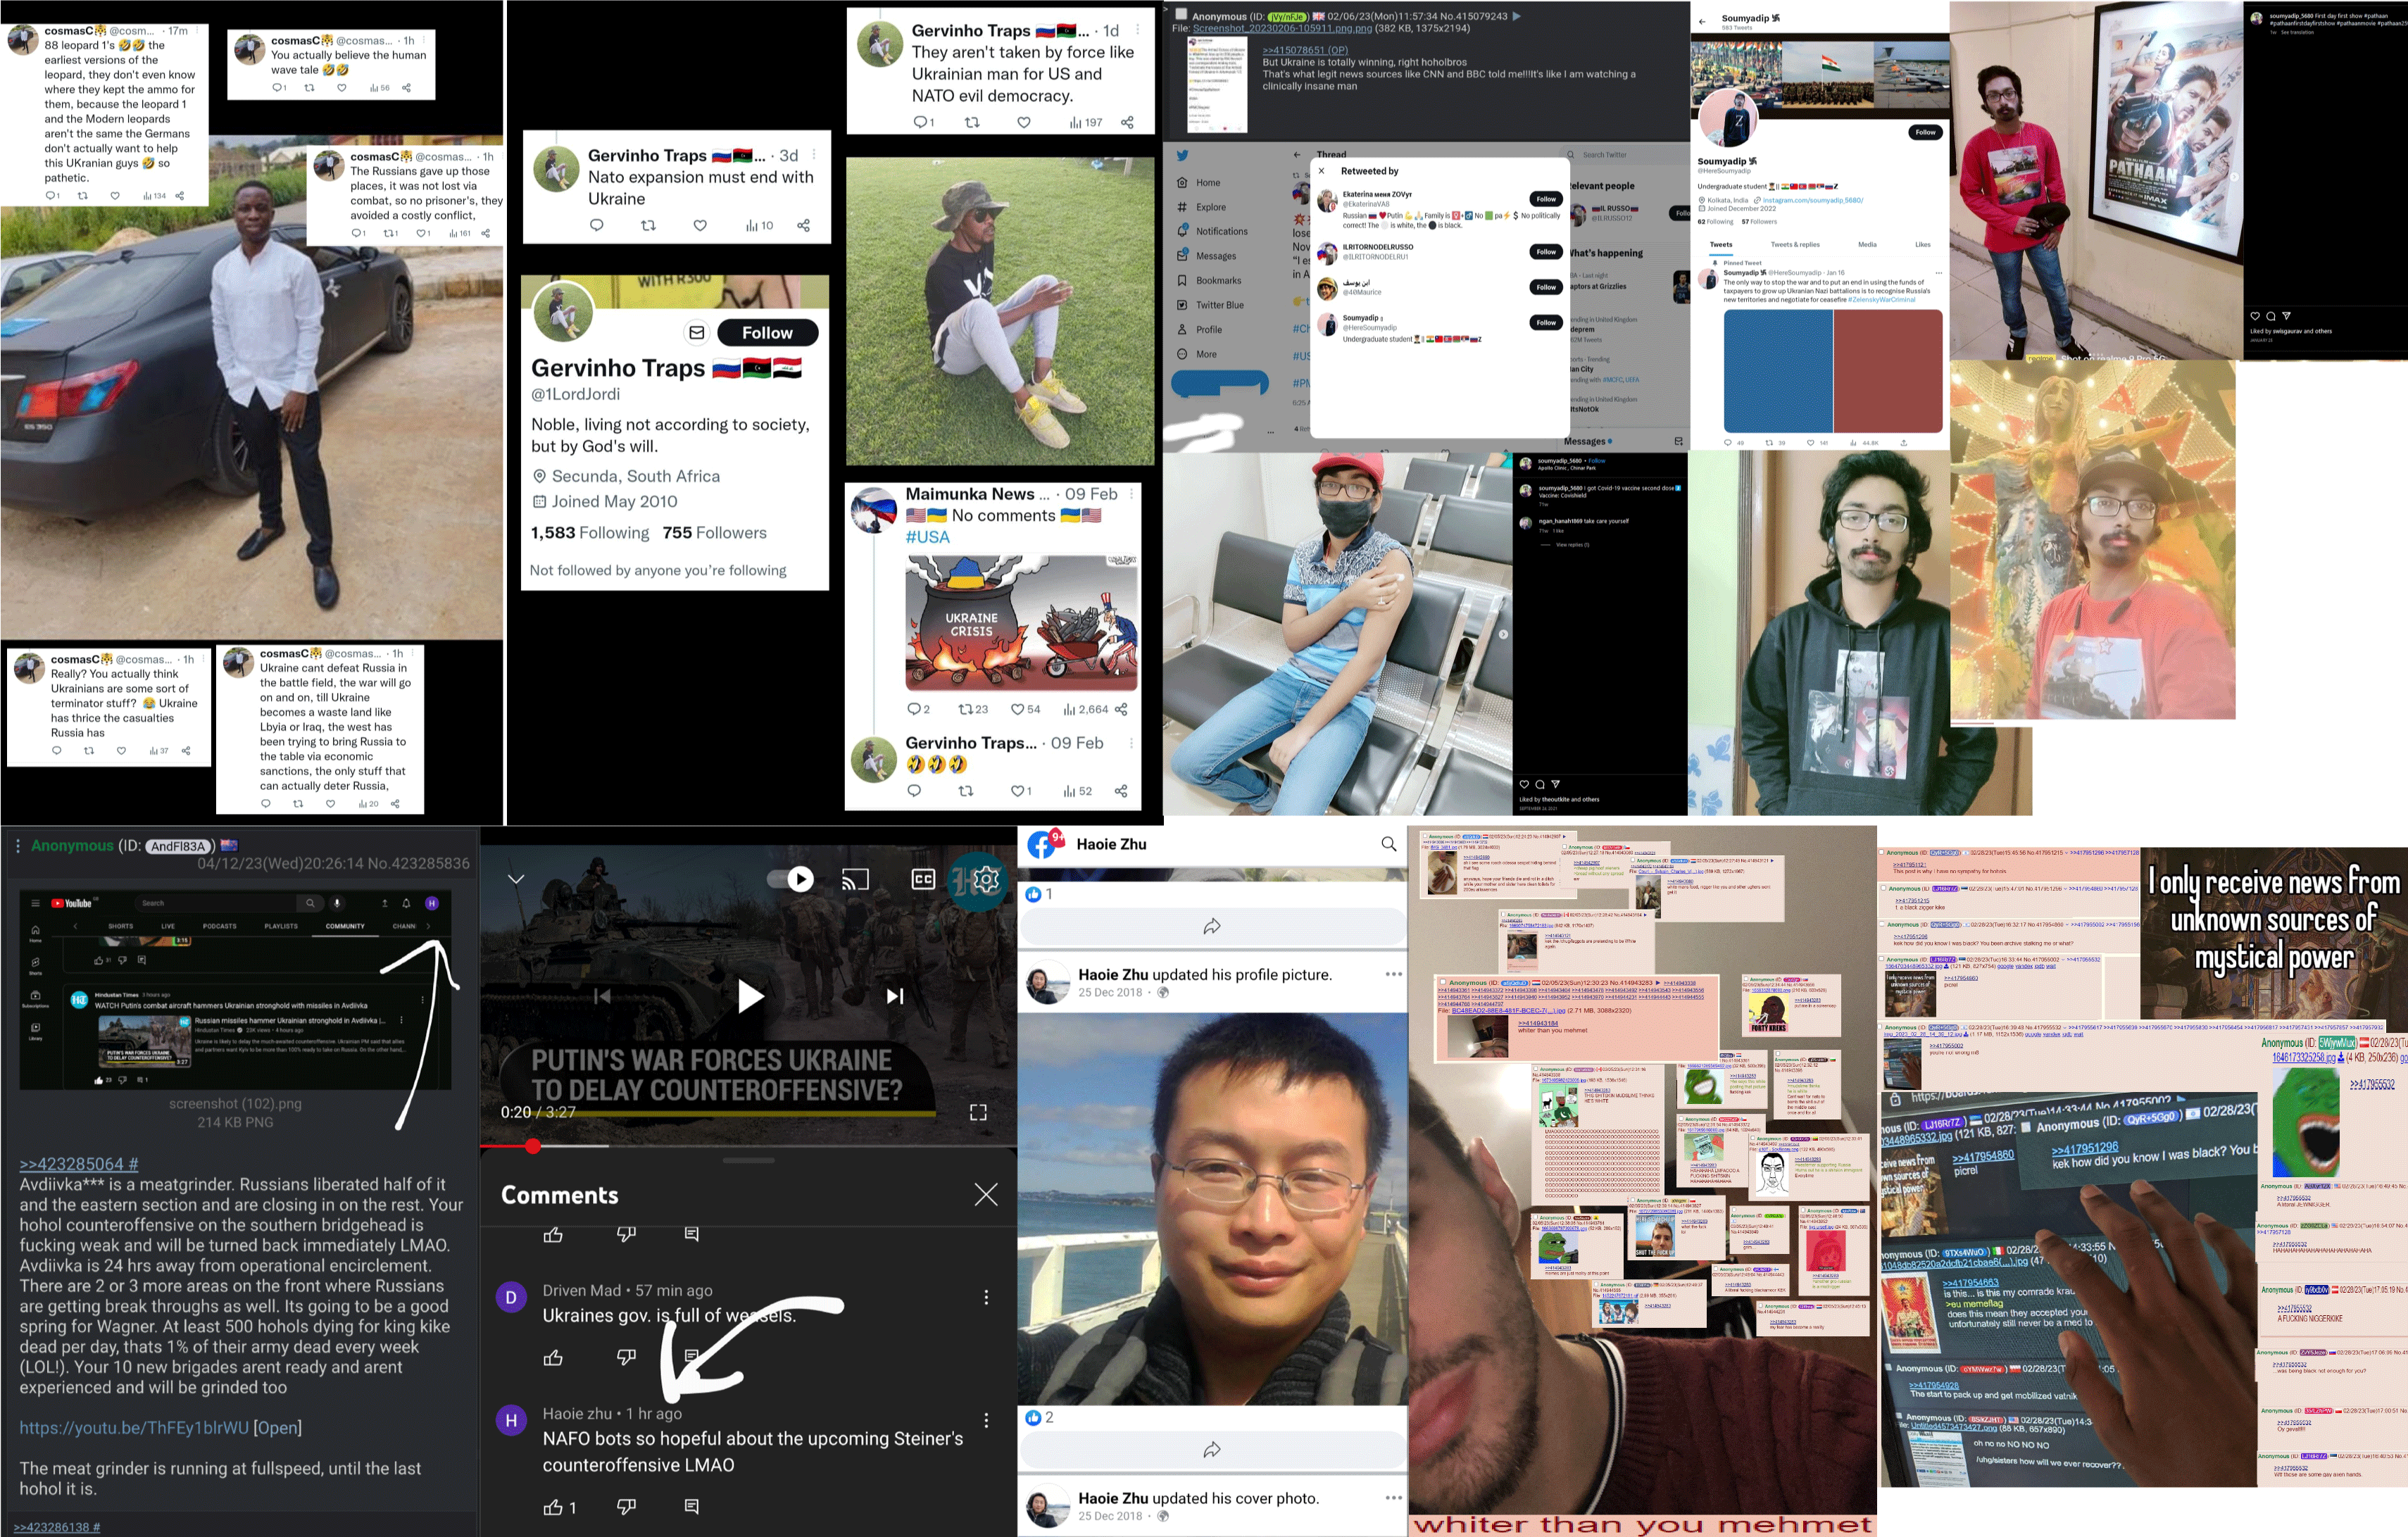This screenshot has width=2408, height=1537.
Task: Click the envelope message icon on Gervinho profile
Action: coord(697,333)
